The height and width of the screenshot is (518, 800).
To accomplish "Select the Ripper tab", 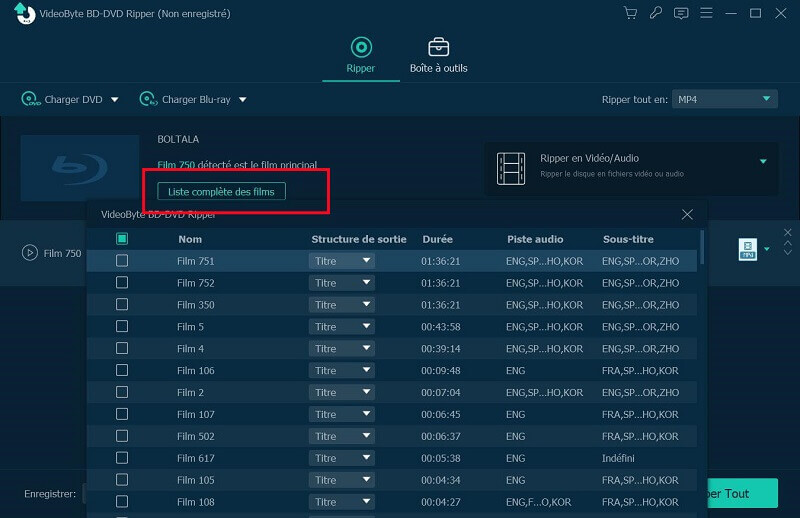I will tap(361, 55).
